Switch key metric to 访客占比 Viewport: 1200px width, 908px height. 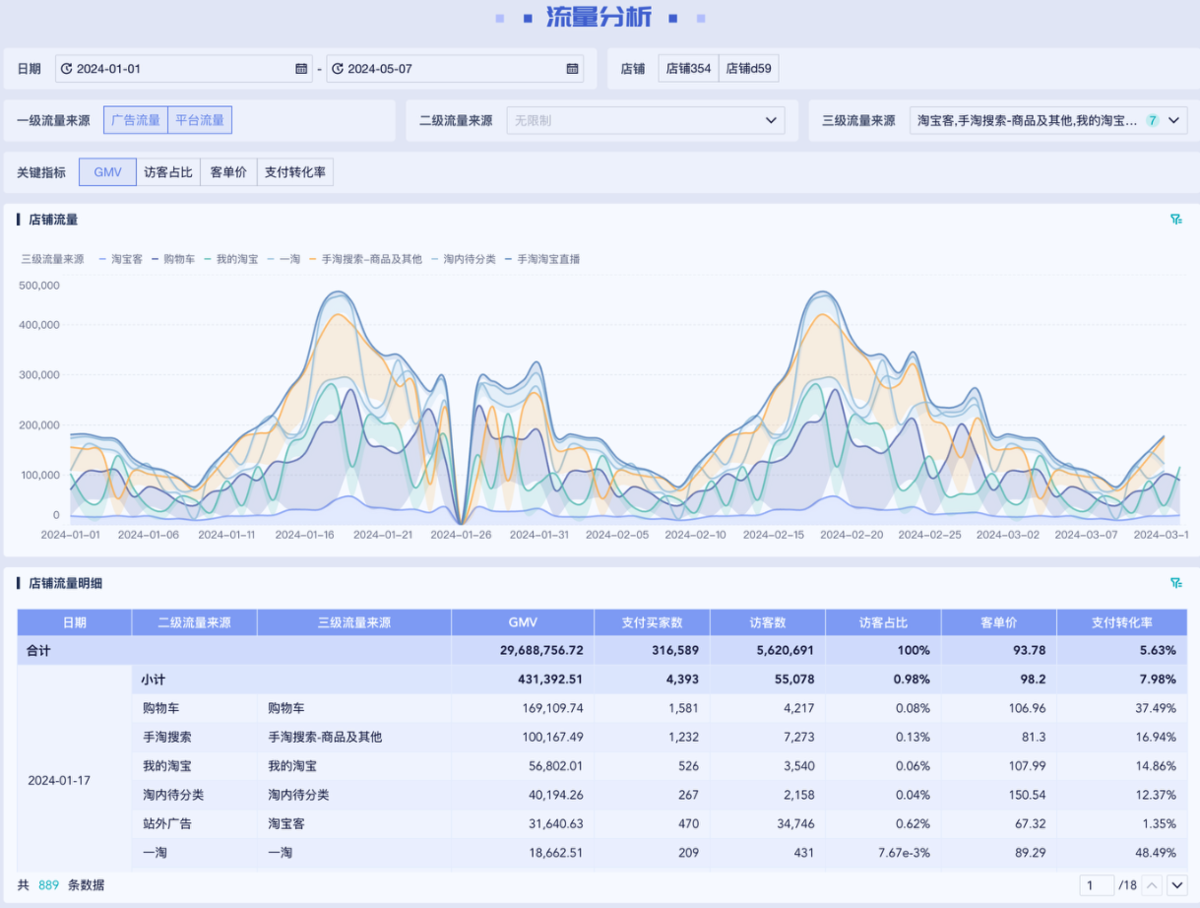[168, 172]
